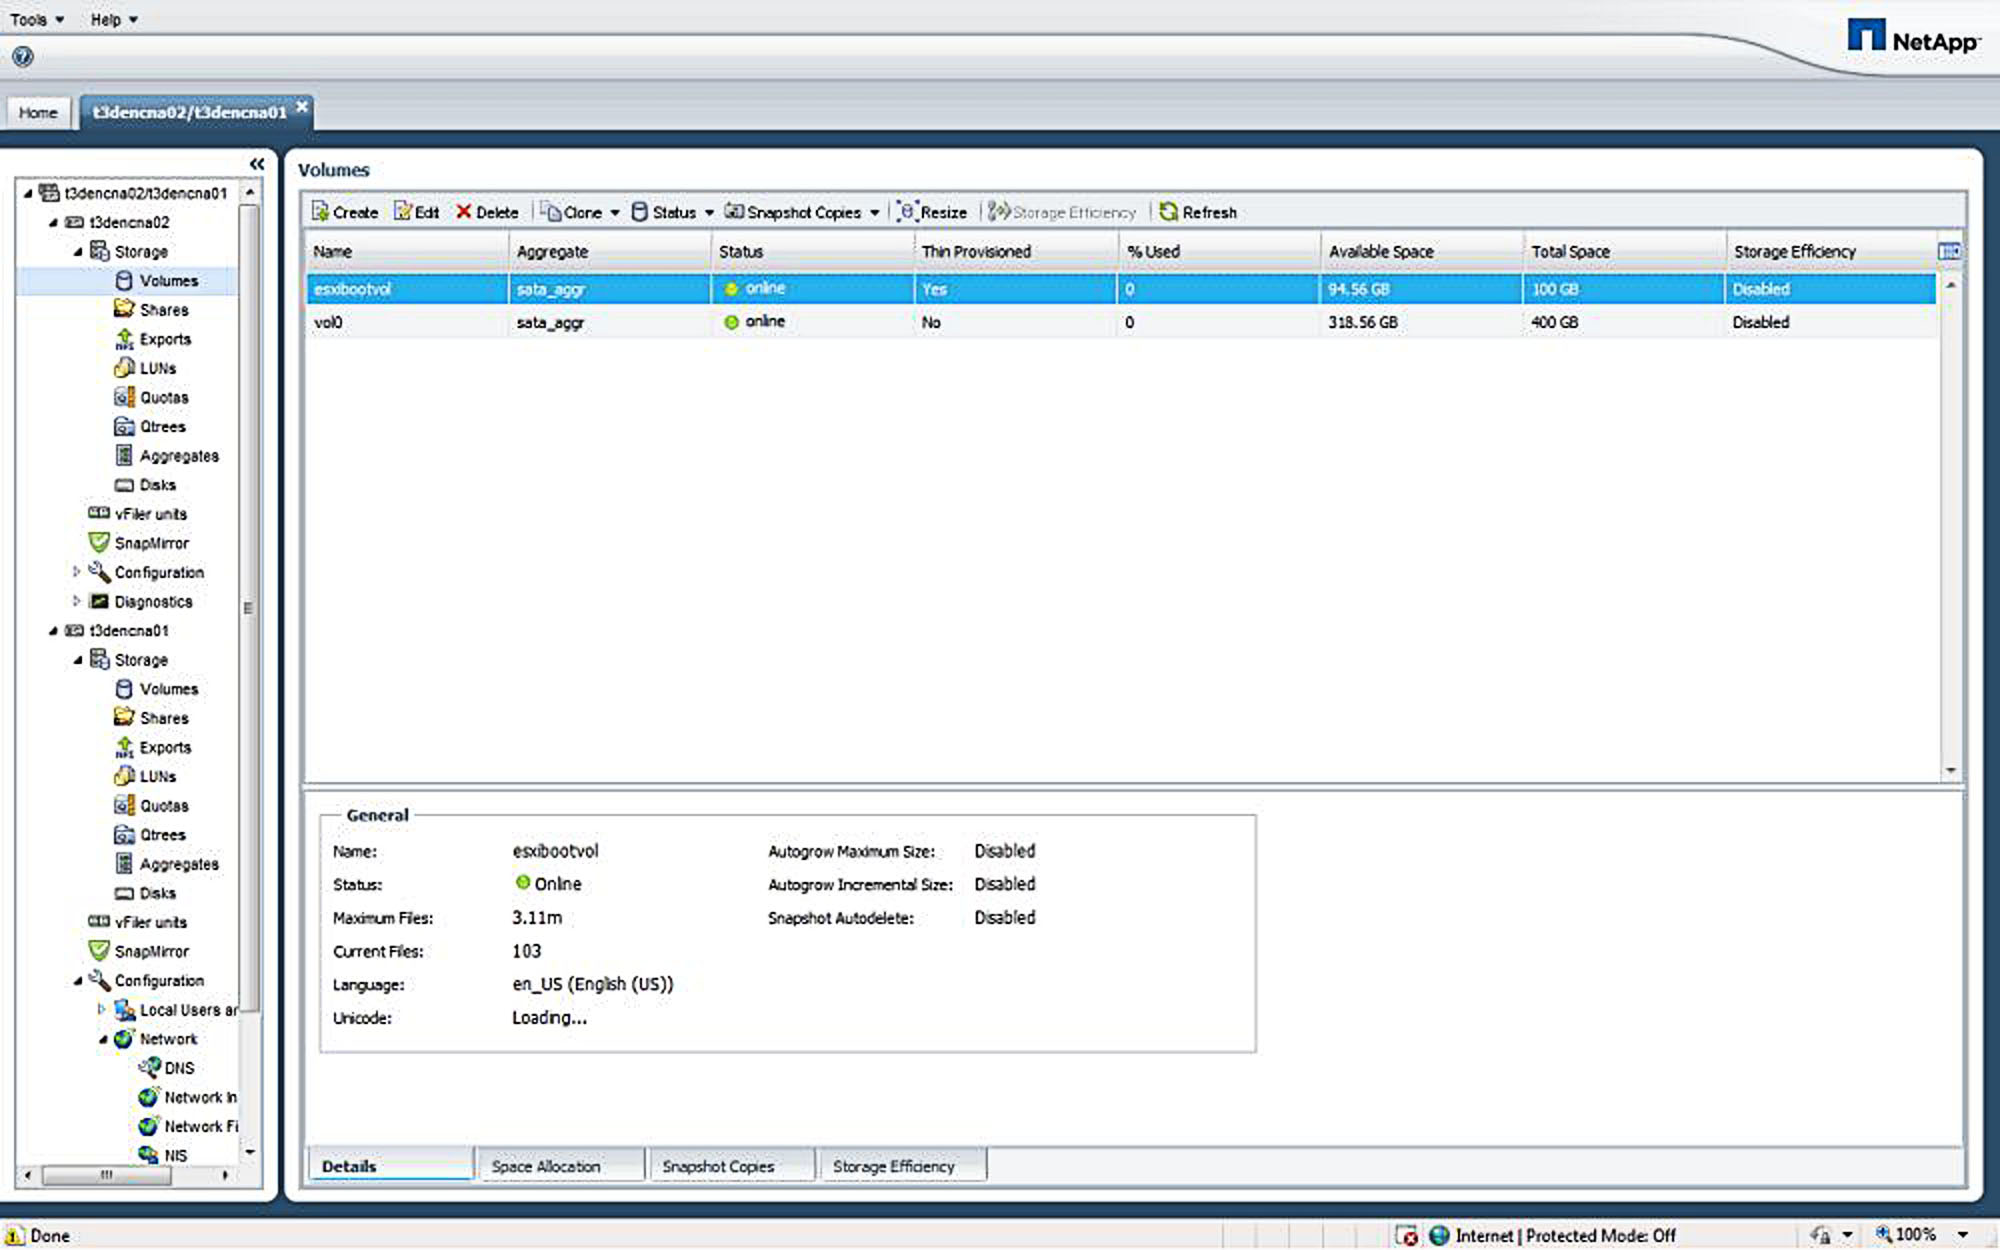Expand the Status dropdown menu

click(x=703, y=212)
